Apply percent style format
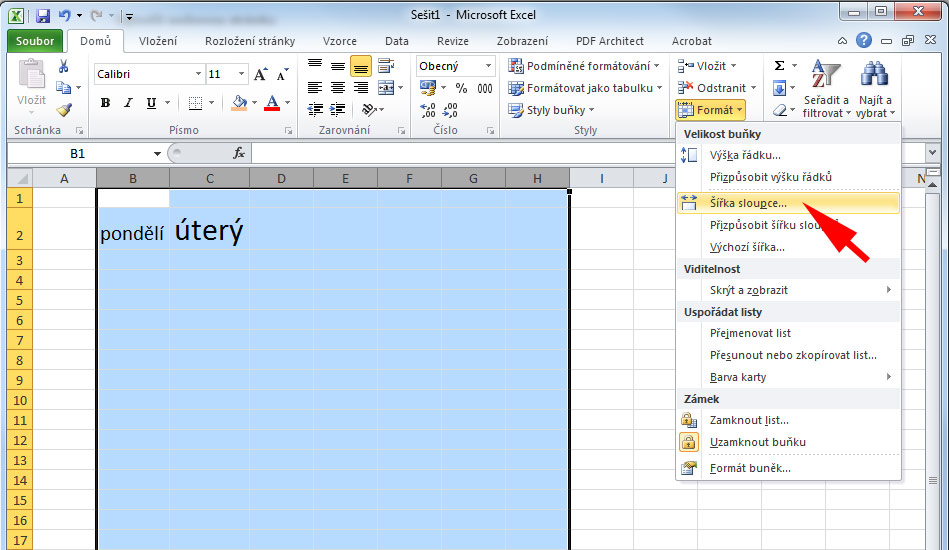 pos(461,88)
